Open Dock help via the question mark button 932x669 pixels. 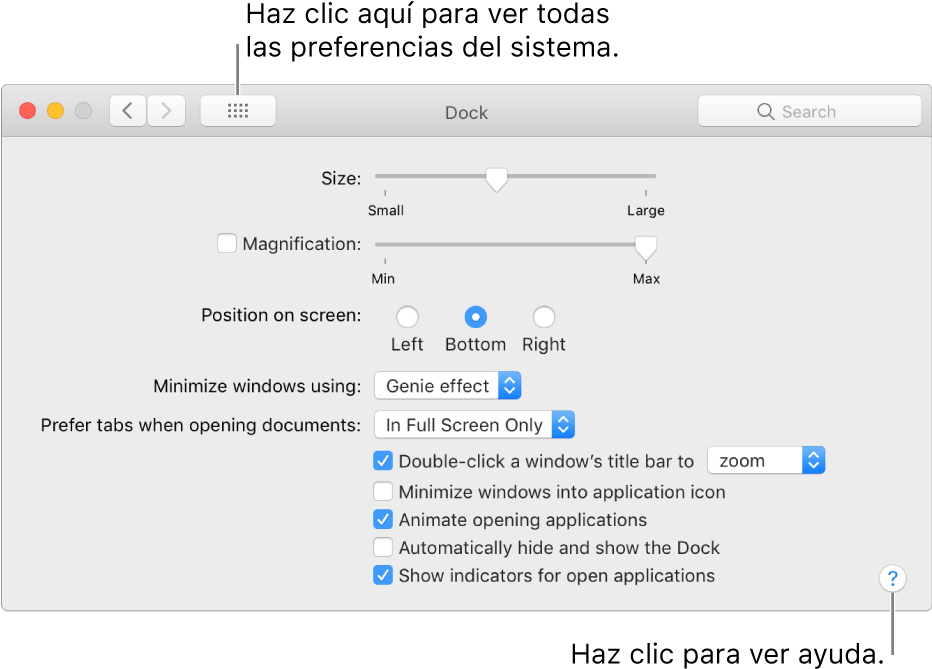[891, 578]
